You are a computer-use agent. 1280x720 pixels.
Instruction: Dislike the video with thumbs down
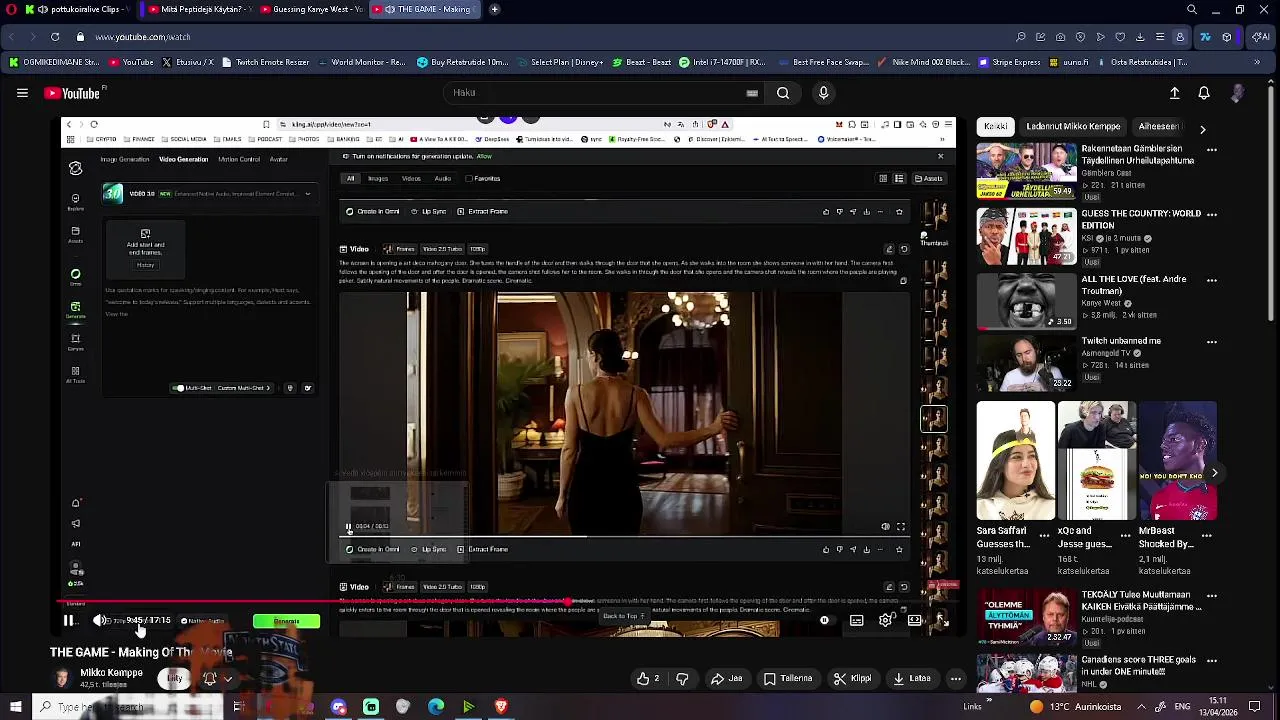682,679
